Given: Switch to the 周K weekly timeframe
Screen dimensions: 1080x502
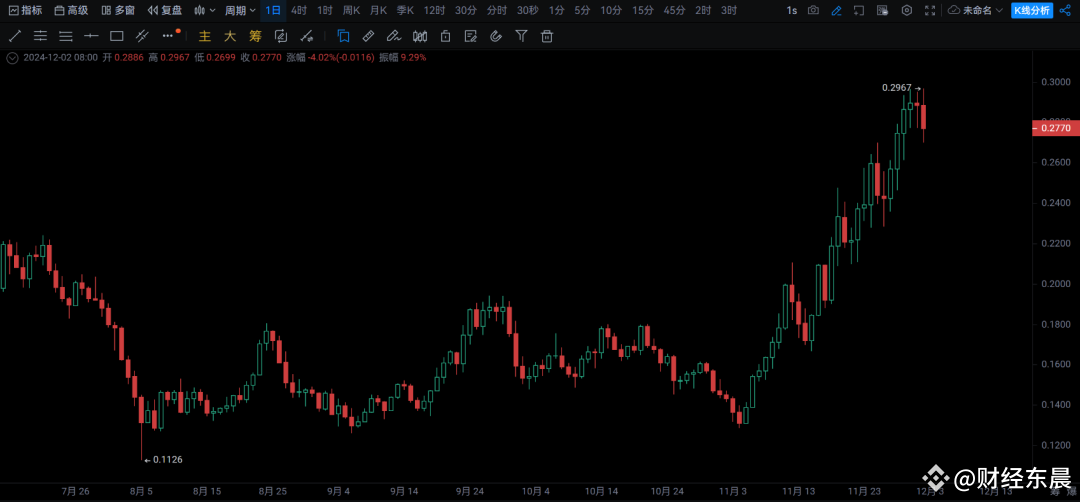Looking at the screenshot, I should pyautogui.click(x=351, y=10).
